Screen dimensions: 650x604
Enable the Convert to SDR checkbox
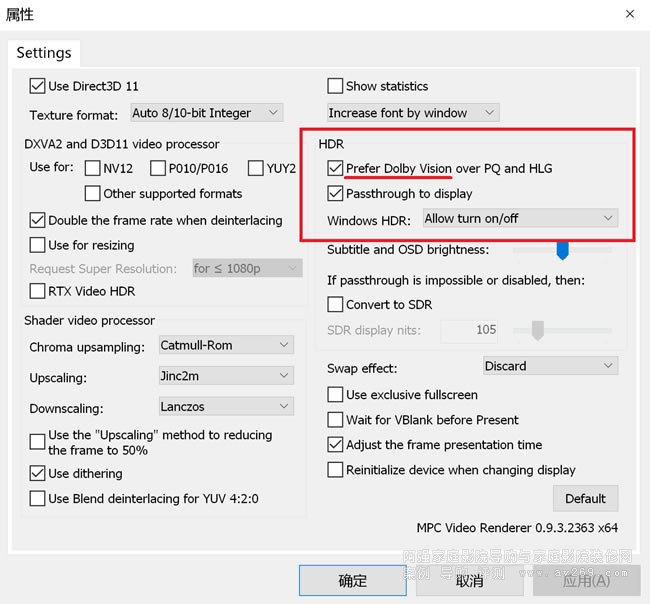point(336,304)
